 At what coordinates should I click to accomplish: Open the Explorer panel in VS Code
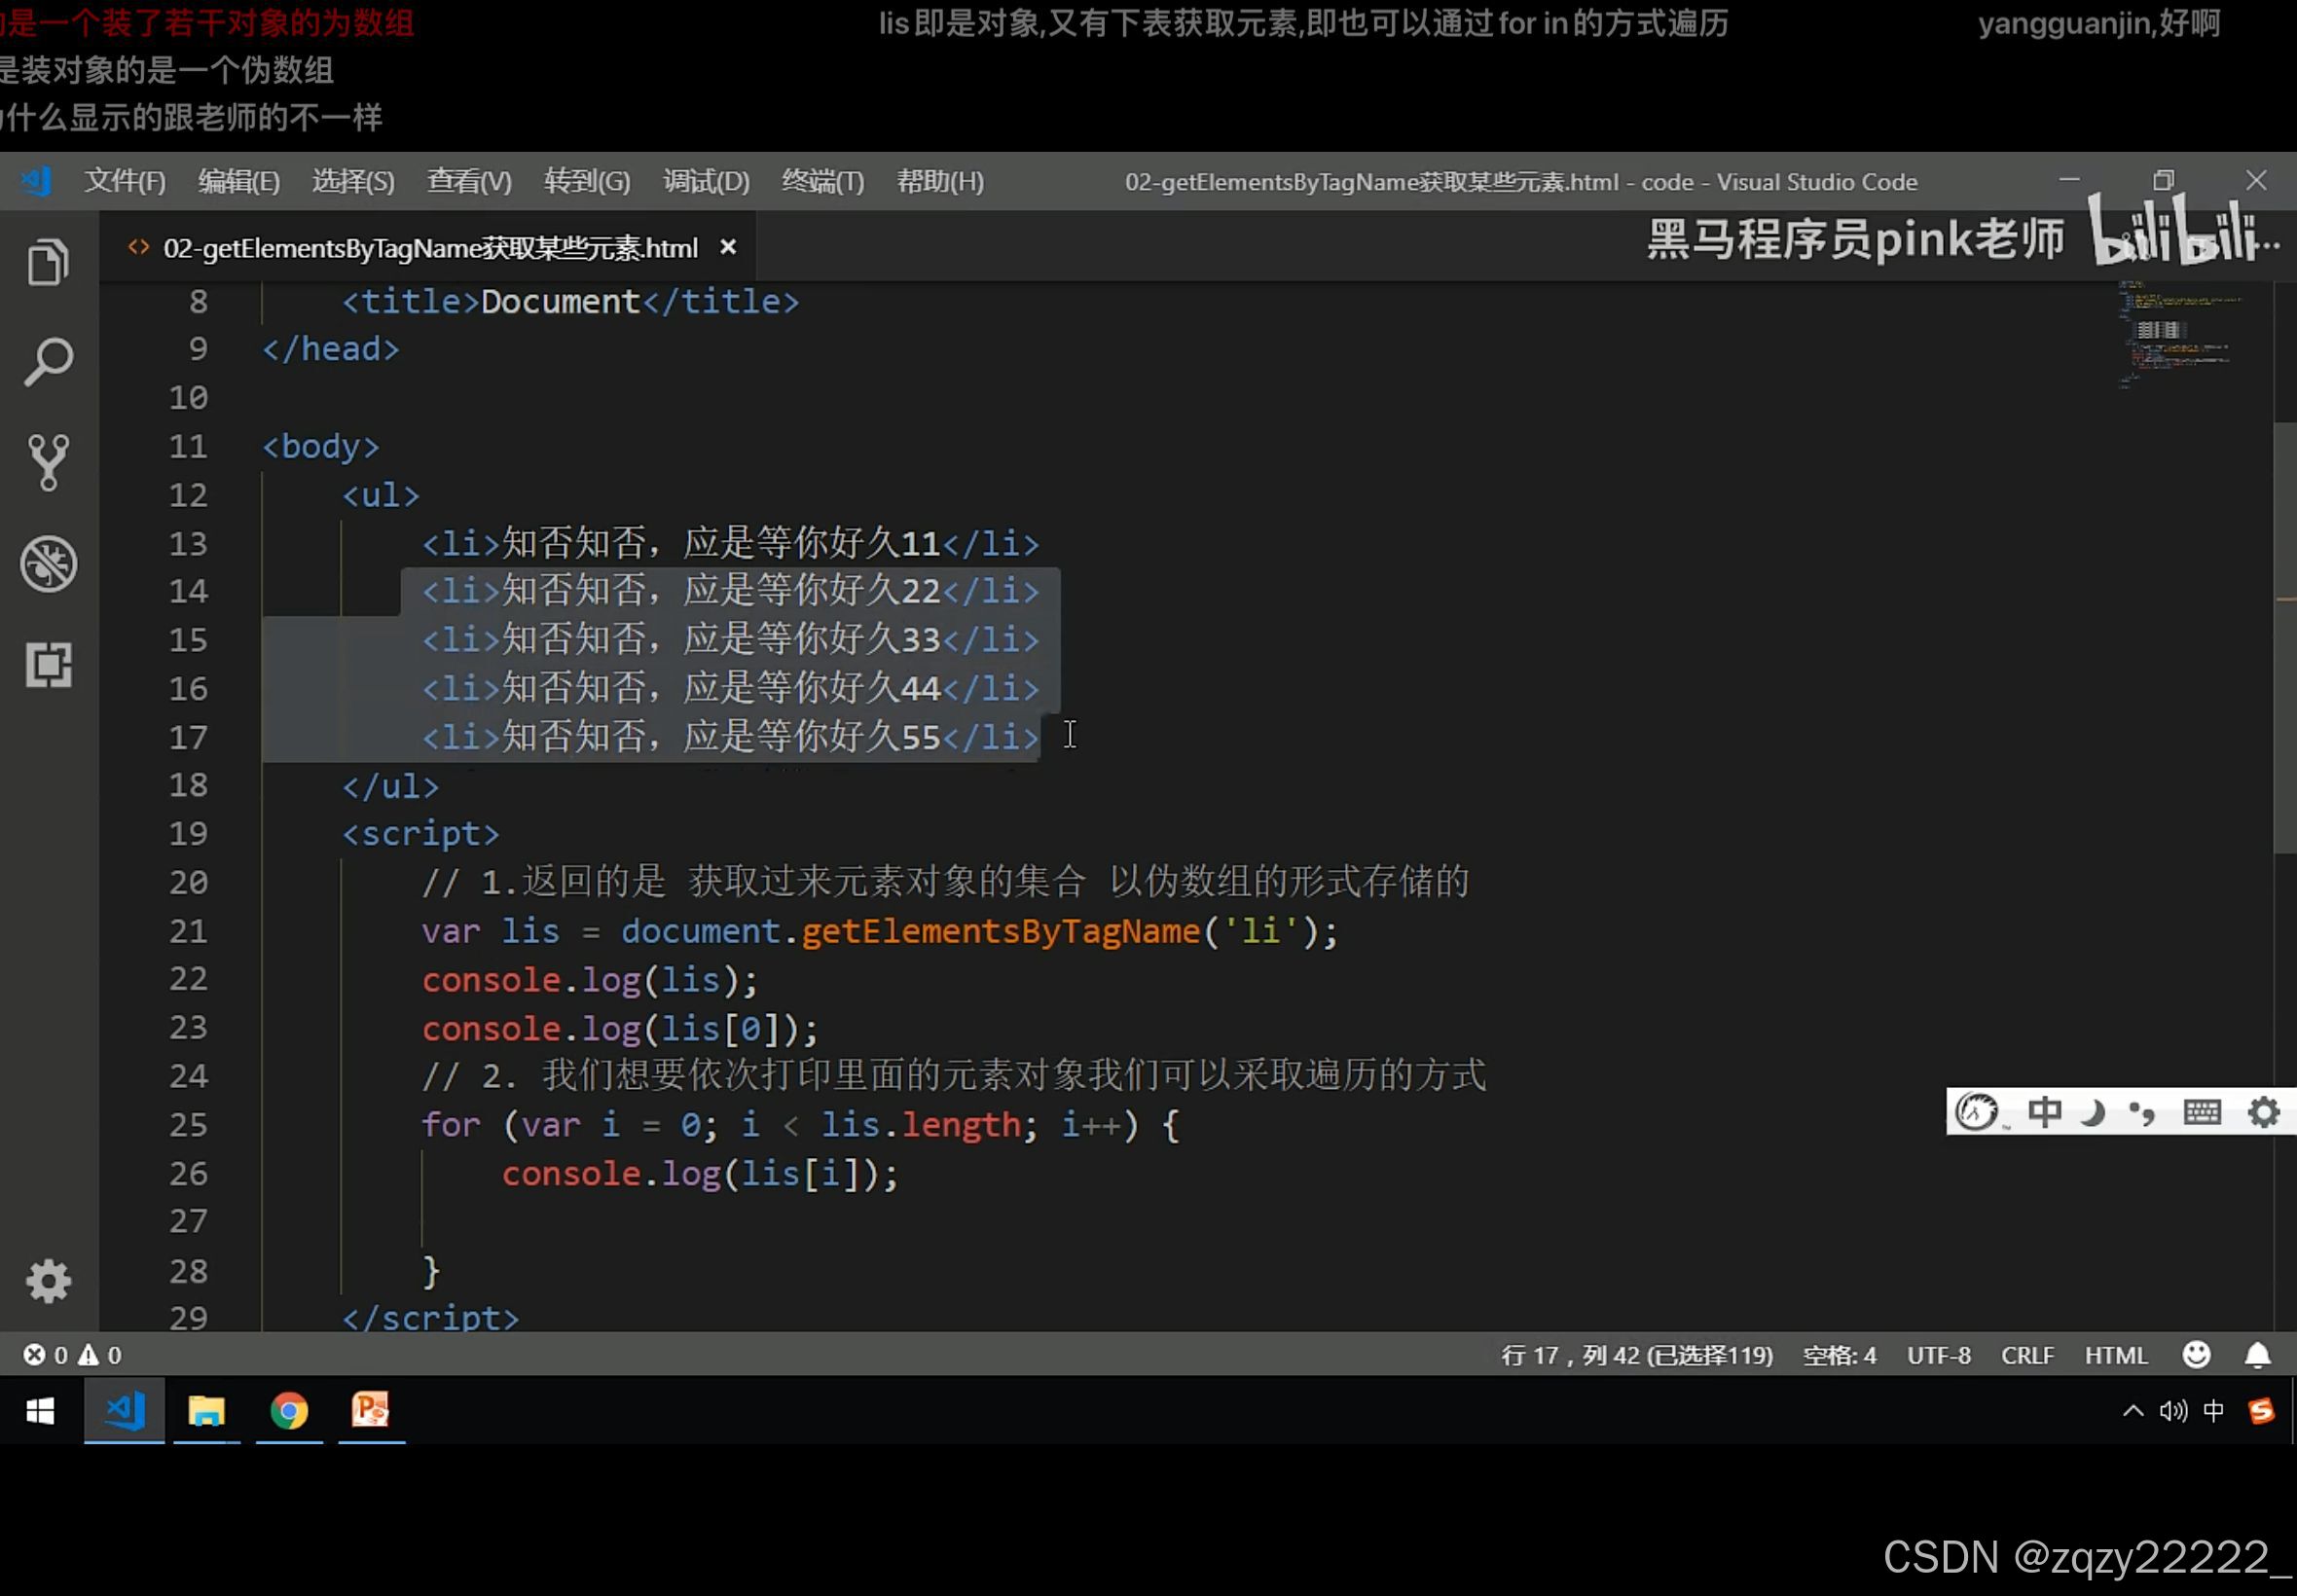(x=47, y=261)
